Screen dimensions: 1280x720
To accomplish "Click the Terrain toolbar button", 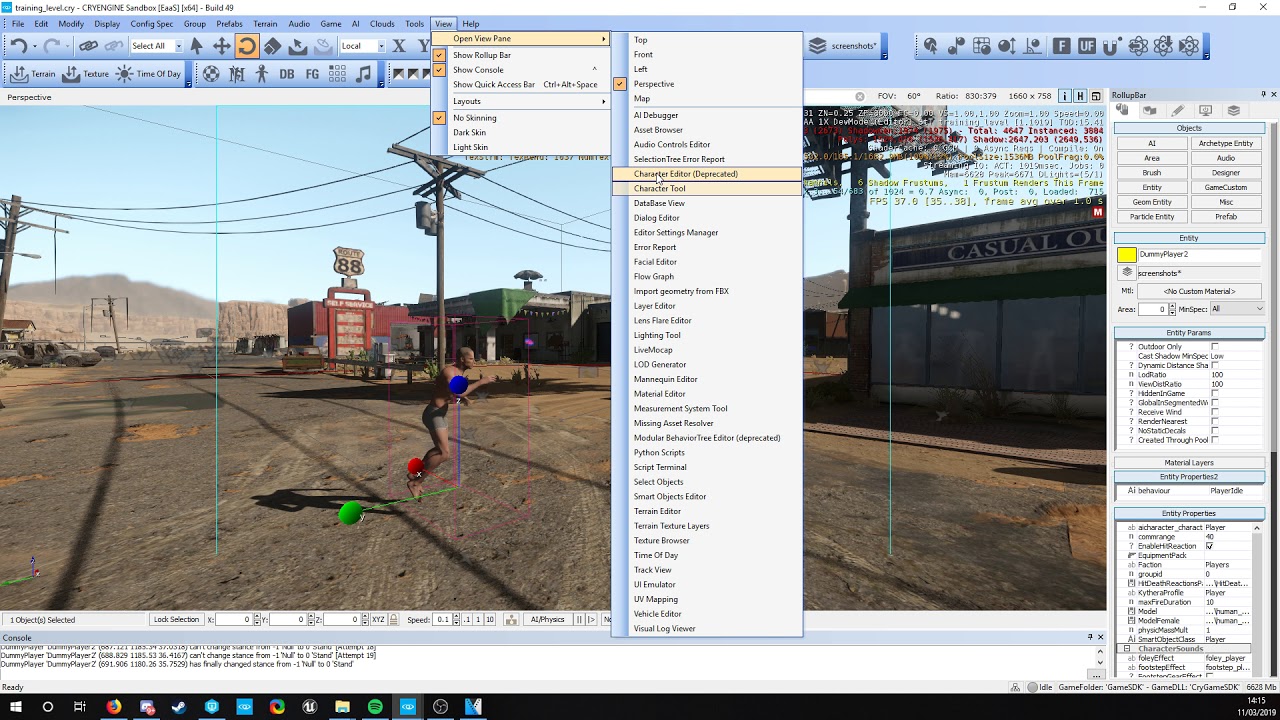I will click(32, 74).
